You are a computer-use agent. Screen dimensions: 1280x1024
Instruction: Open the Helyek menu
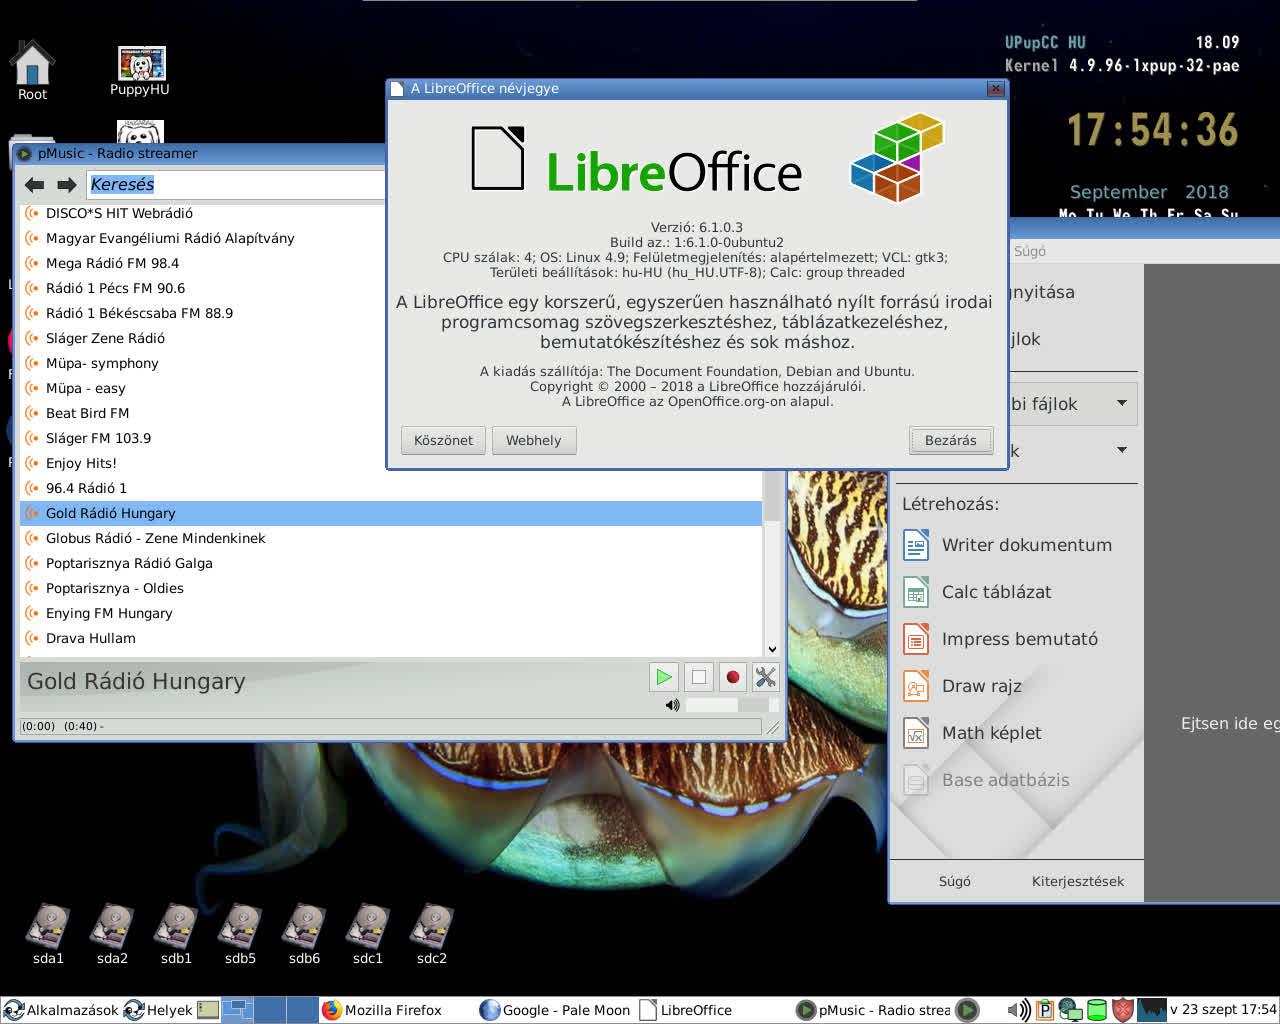pyautogui.click(x=158, y=1010)
